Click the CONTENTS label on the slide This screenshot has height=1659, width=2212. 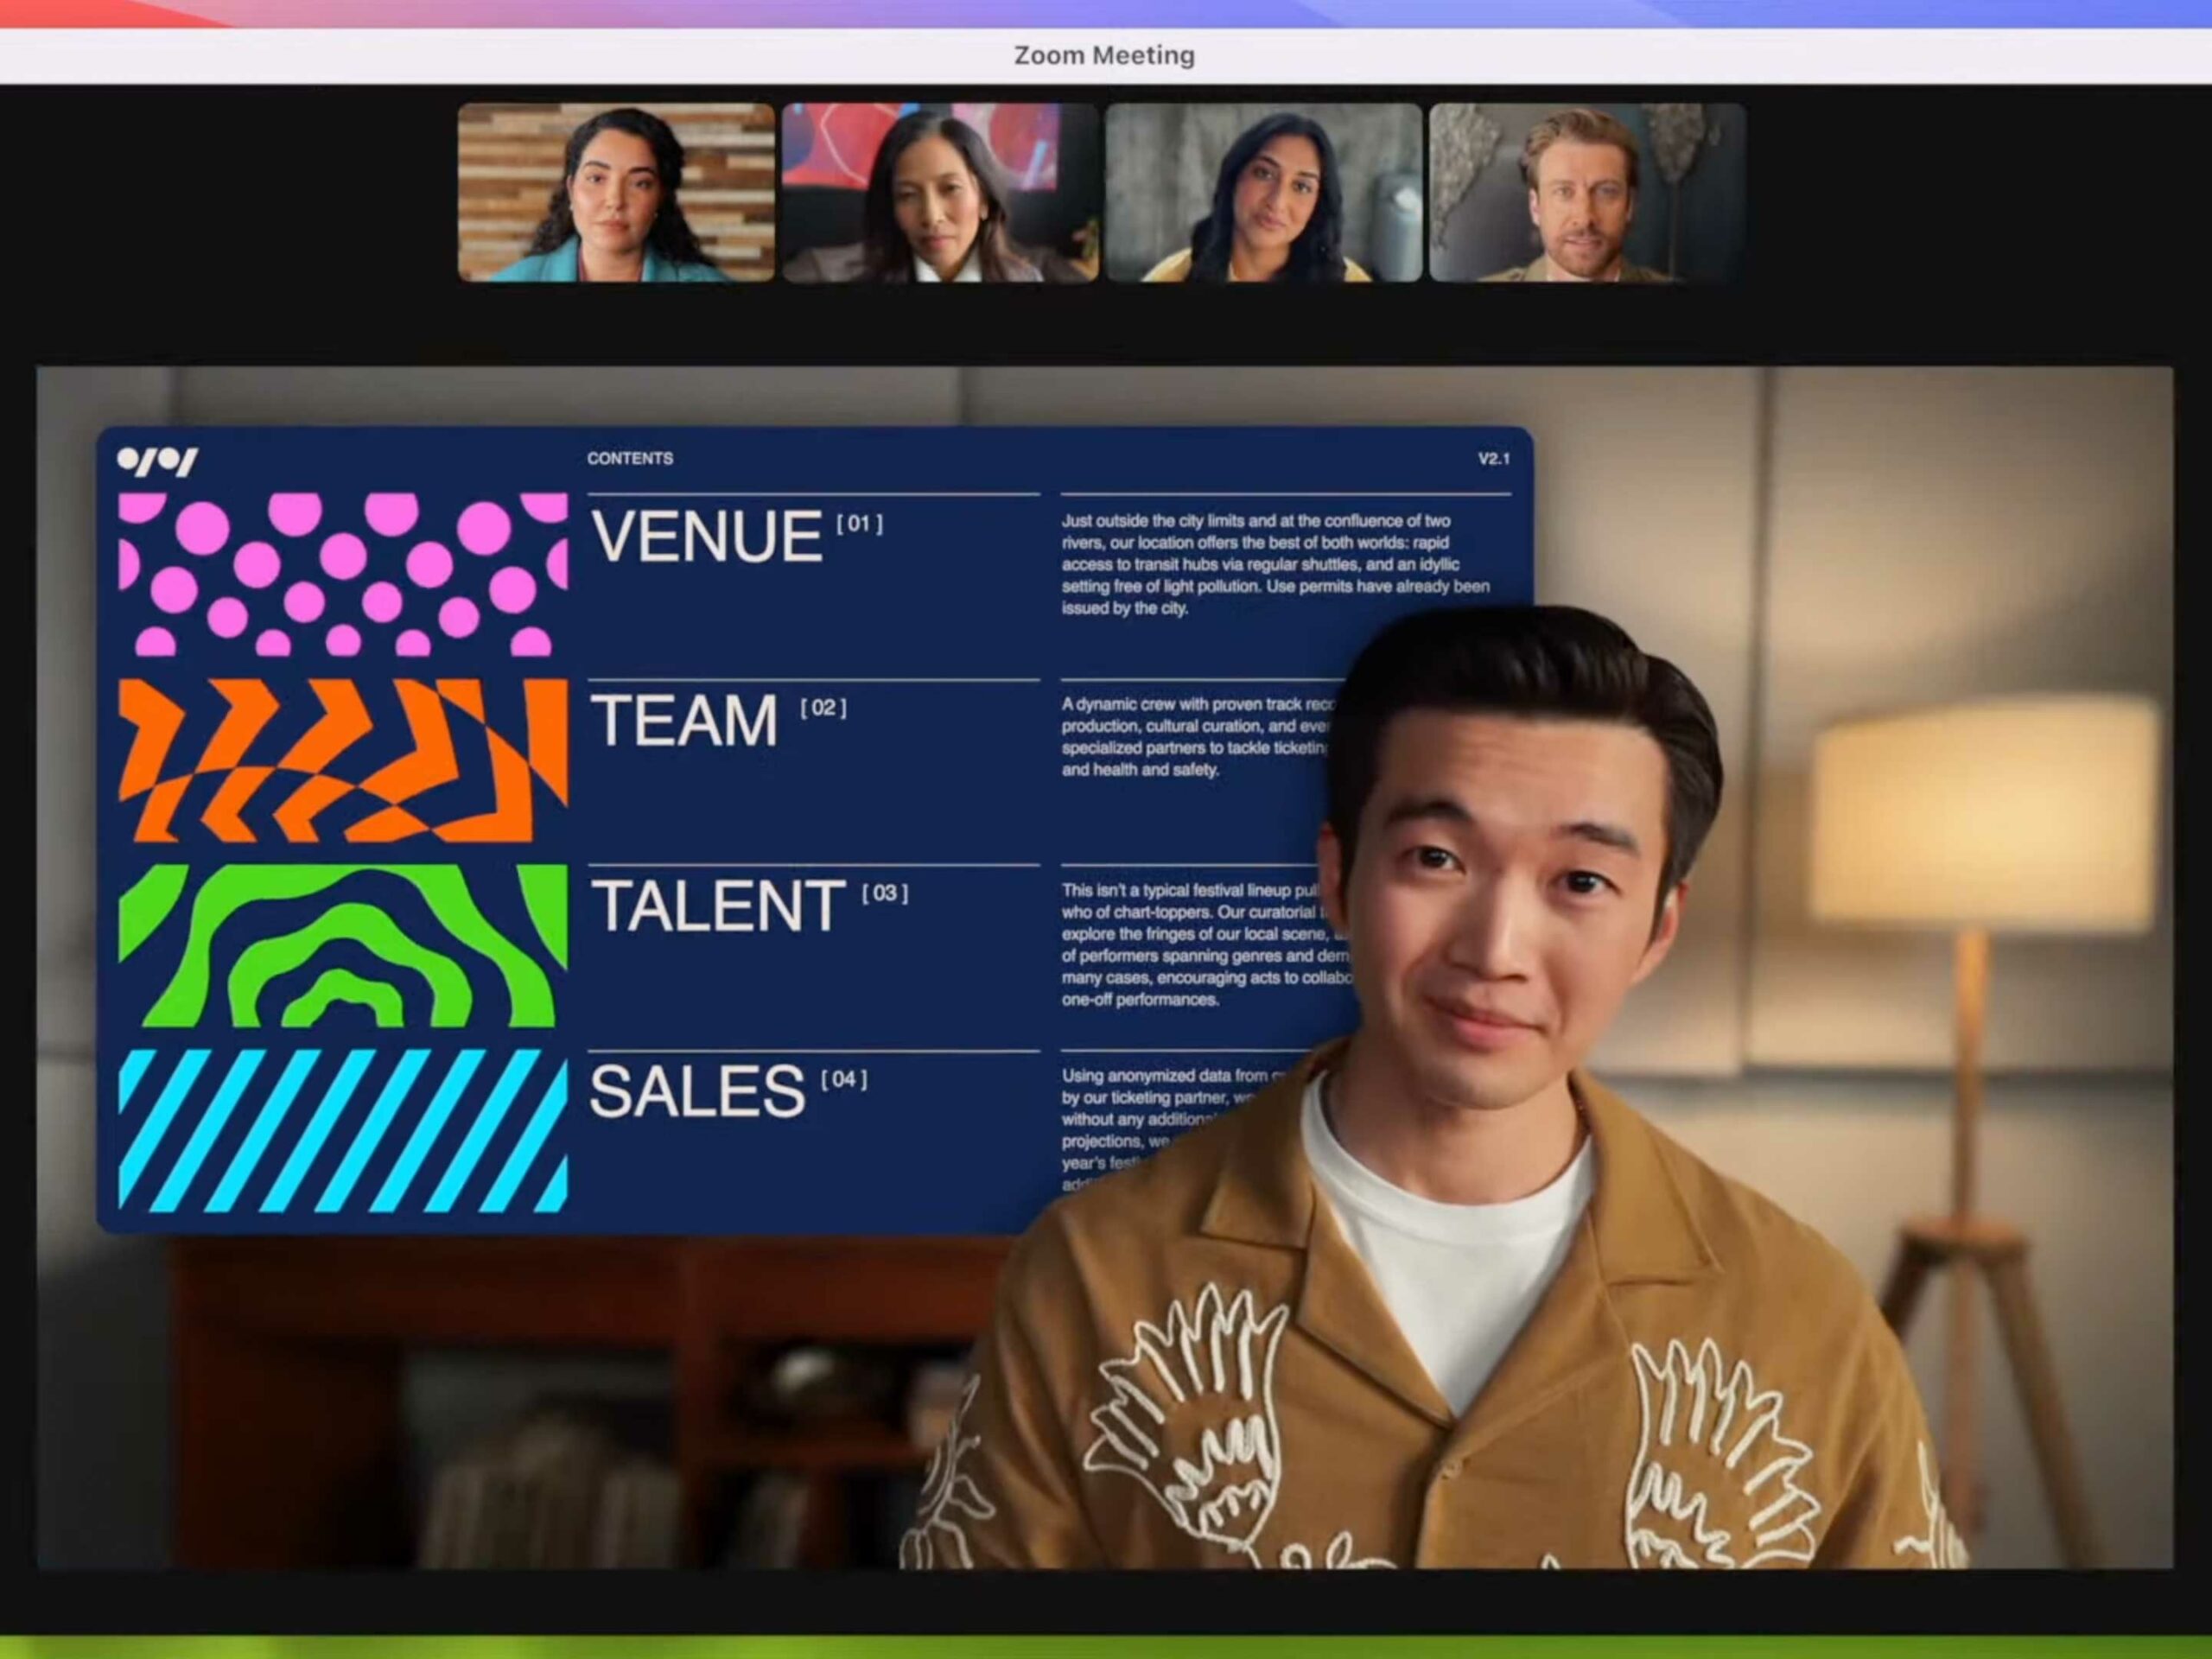(630, 458)
